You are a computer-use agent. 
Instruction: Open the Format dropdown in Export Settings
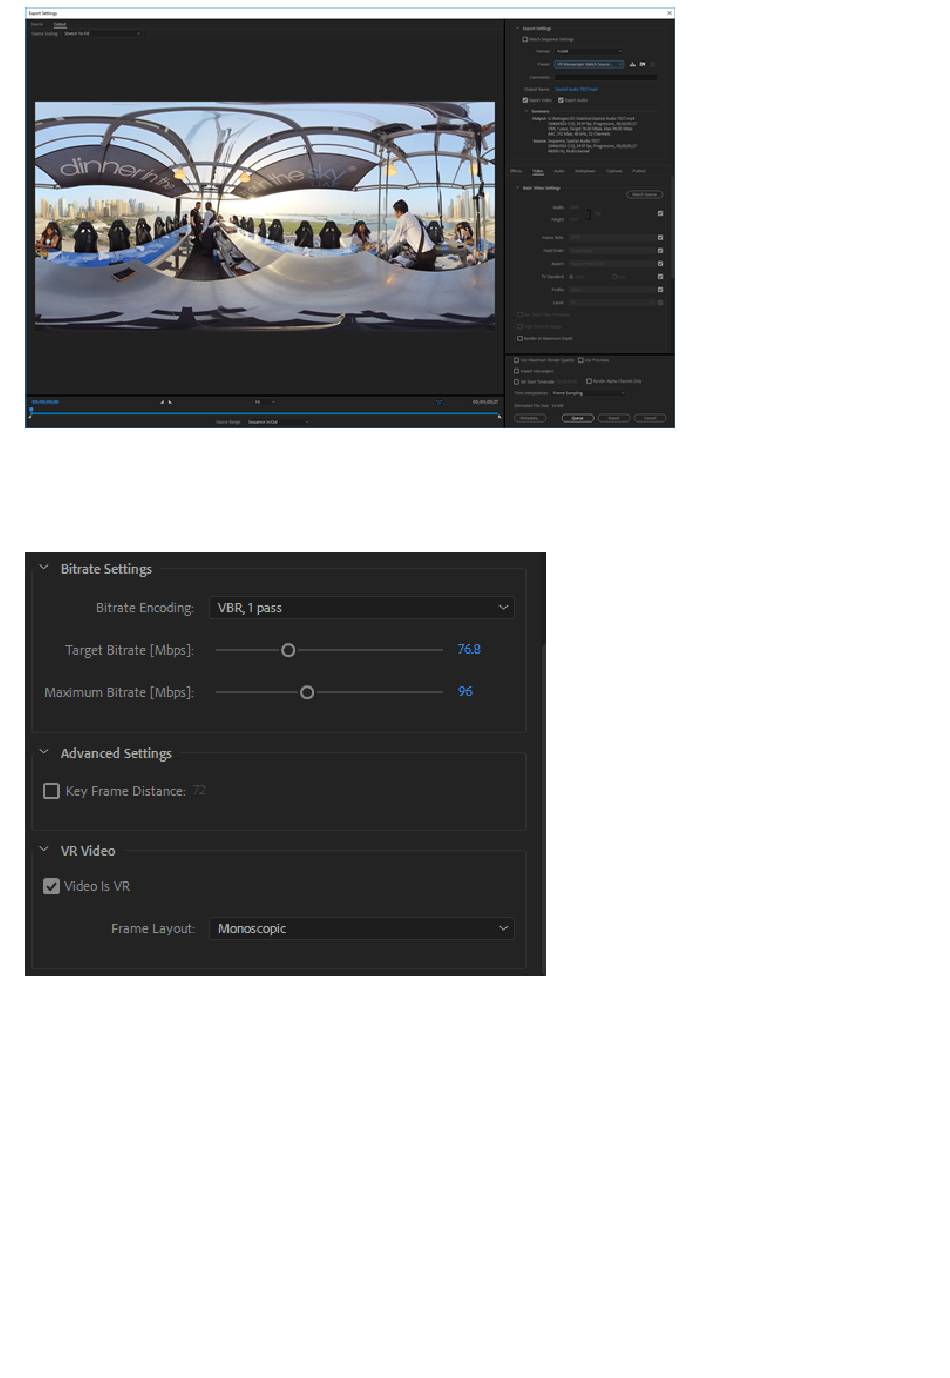tap(589, 51)
